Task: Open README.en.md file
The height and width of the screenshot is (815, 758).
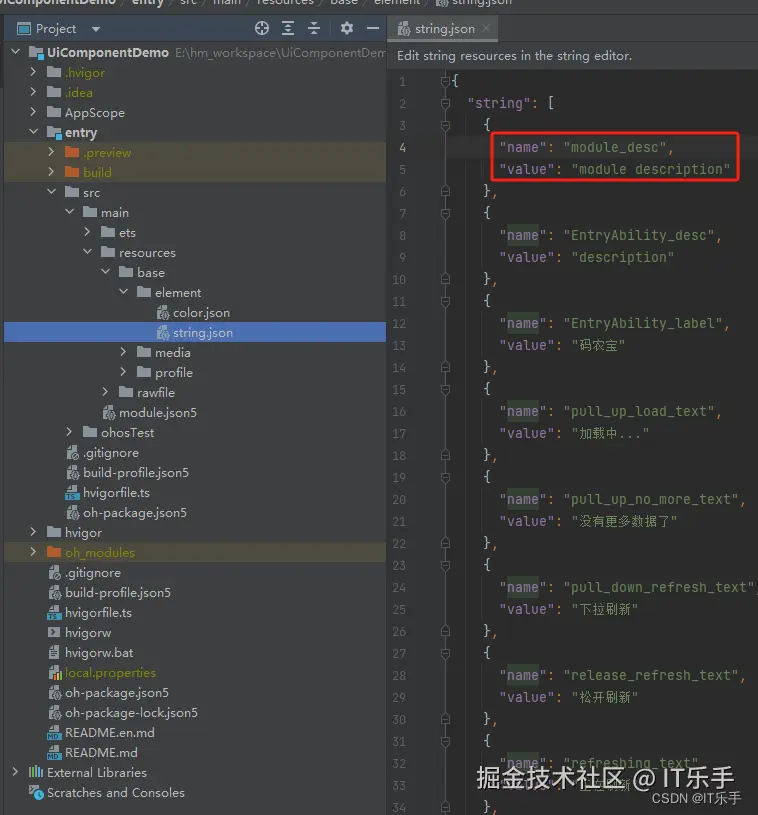Action: click(x=109, y=732)
